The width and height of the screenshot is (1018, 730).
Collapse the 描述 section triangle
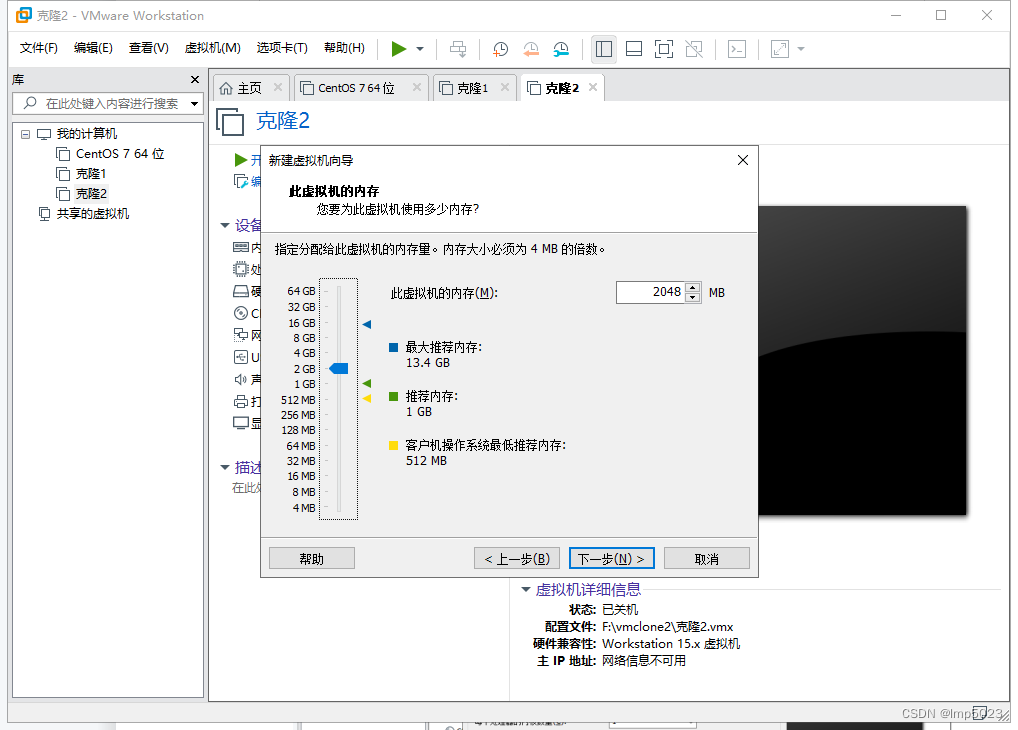point(225,467)
